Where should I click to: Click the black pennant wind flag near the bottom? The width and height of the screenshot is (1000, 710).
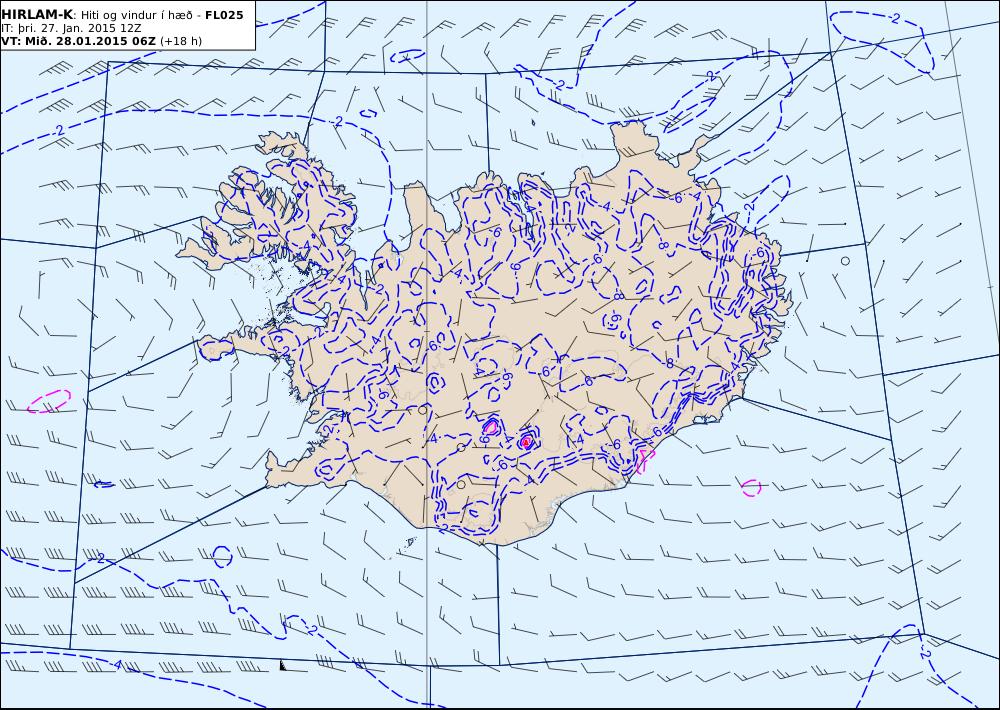[x=284, y=665]
